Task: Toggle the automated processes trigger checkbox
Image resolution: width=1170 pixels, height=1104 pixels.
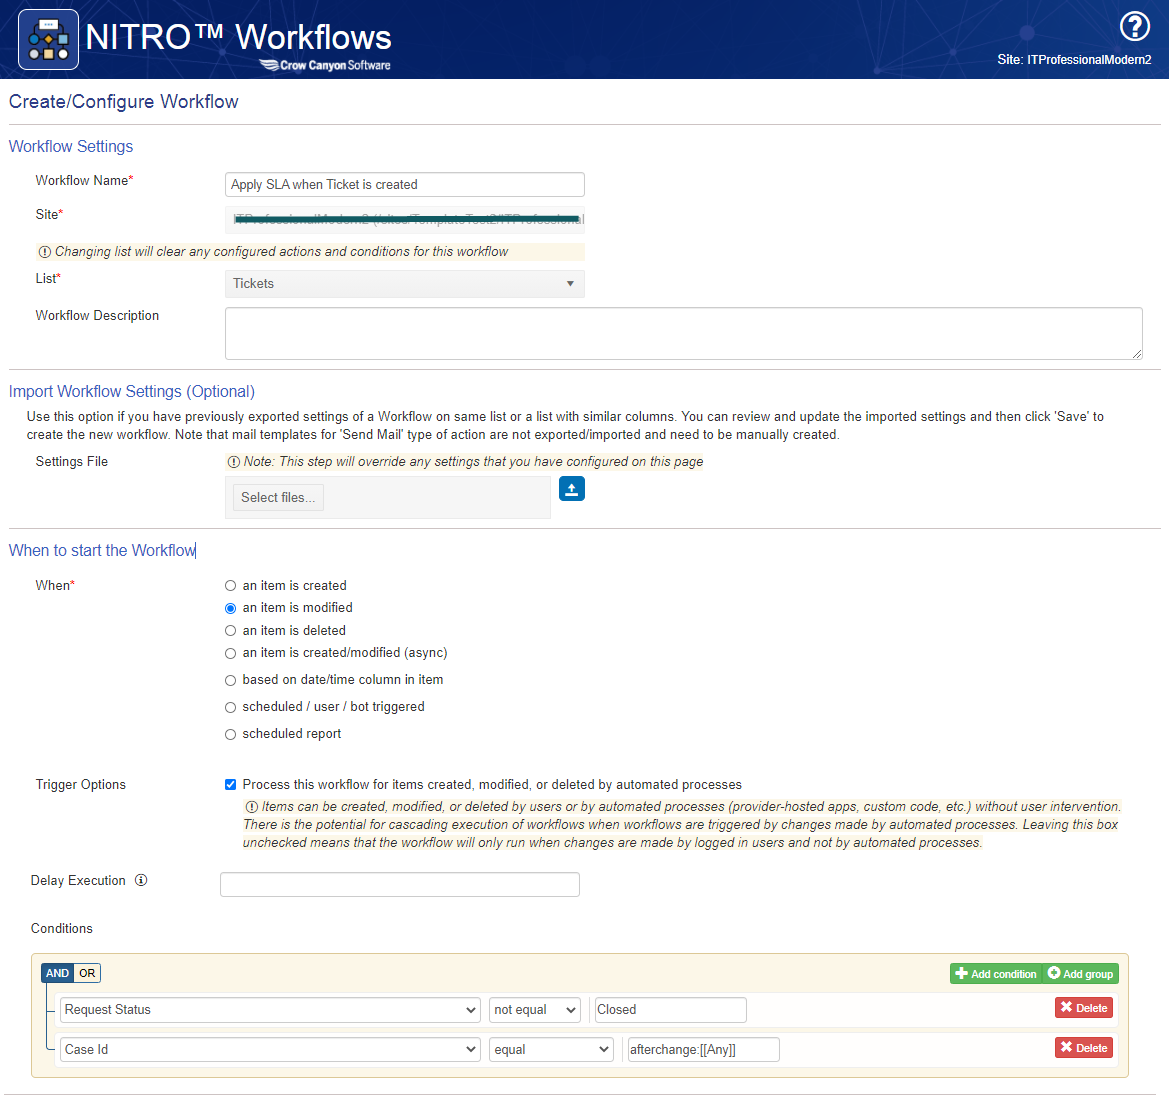Action: (231, 784)
